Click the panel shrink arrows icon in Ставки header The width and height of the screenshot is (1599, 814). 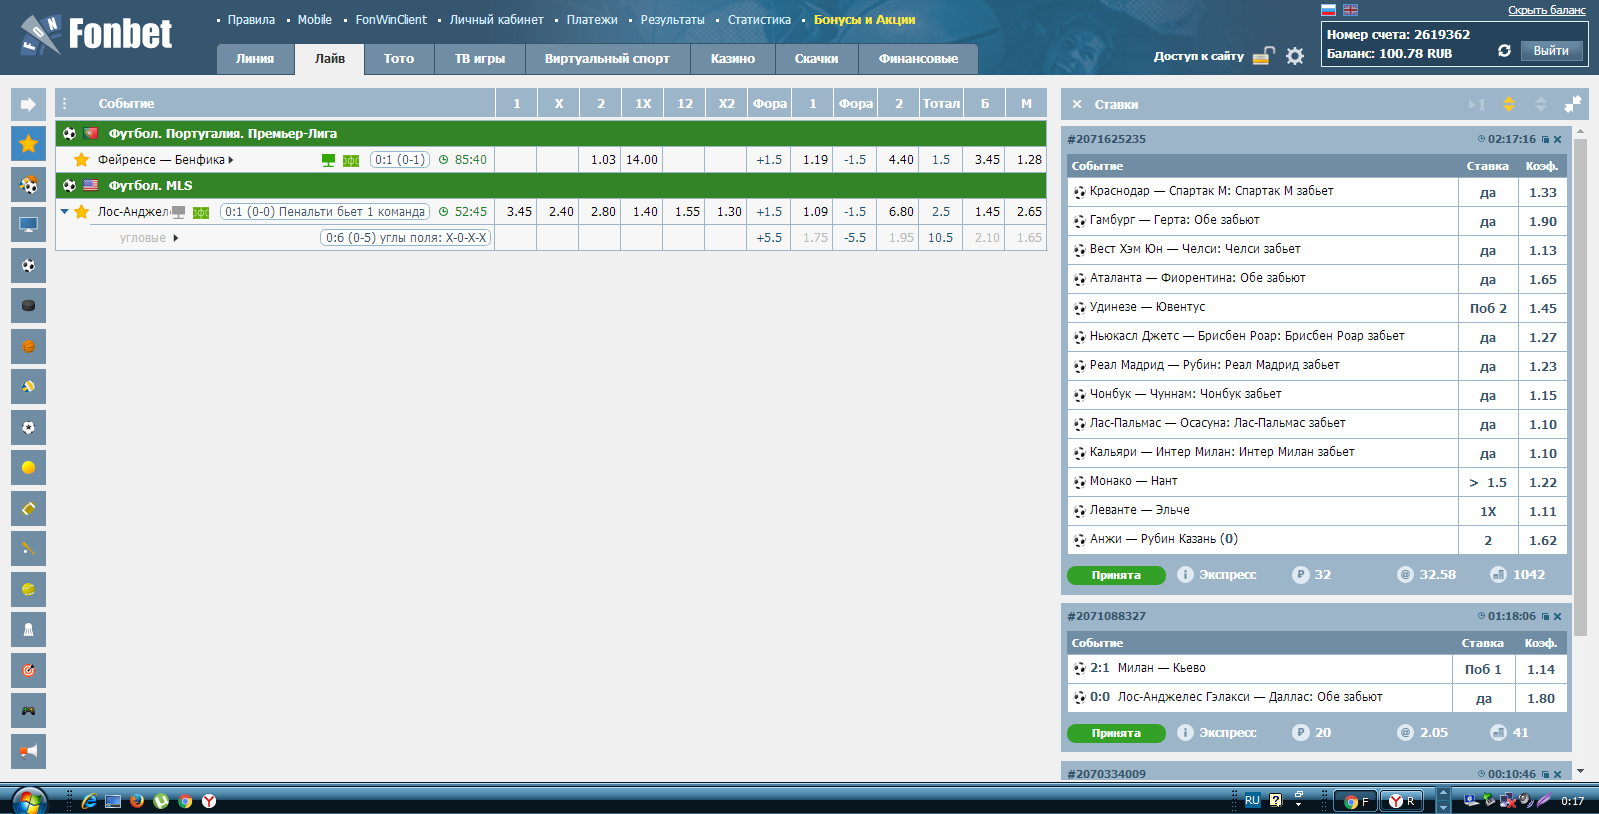coord(1573,104)
